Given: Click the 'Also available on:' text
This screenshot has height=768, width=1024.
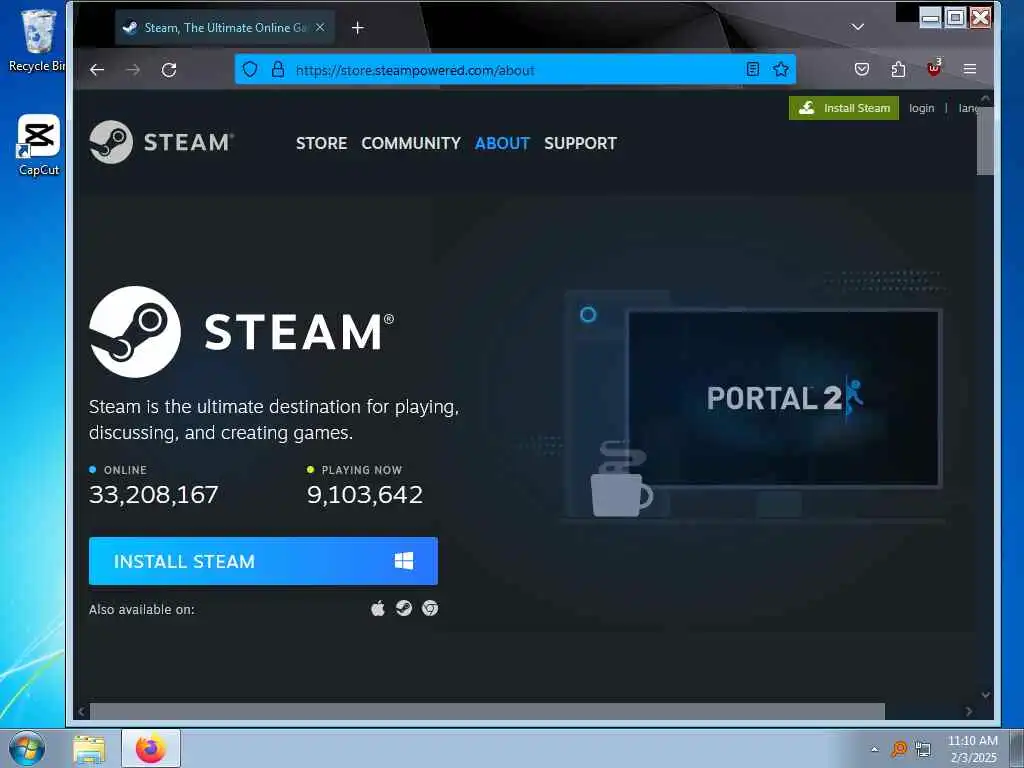Looking at the screenshot, I should 142,609.
